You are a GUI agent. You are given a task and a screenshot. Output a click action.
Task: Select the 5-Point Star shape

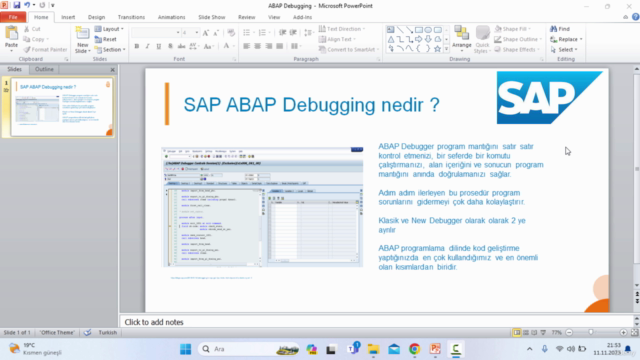coord(438,49)
